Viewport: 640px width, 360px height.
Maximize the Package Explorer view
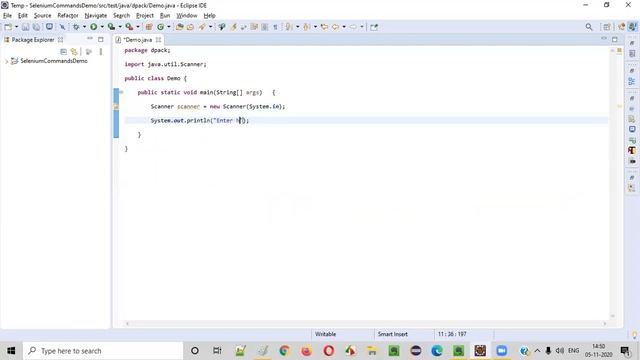[100, 39]
